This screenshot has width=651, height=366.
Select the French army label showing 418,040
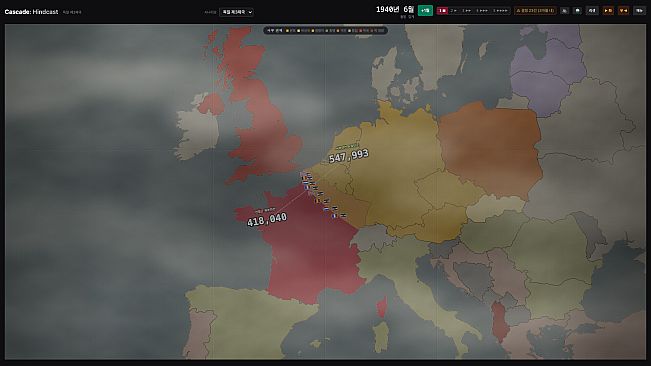(x=267, y=220)
